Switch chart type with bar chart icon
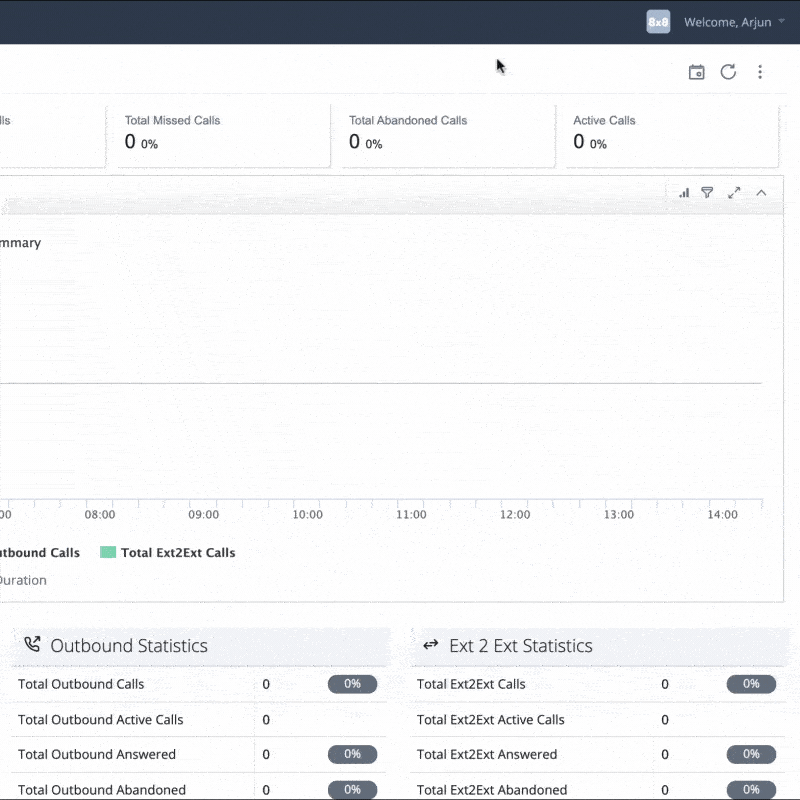The height and width of the screenshot is (800, 800). point(684,193)
